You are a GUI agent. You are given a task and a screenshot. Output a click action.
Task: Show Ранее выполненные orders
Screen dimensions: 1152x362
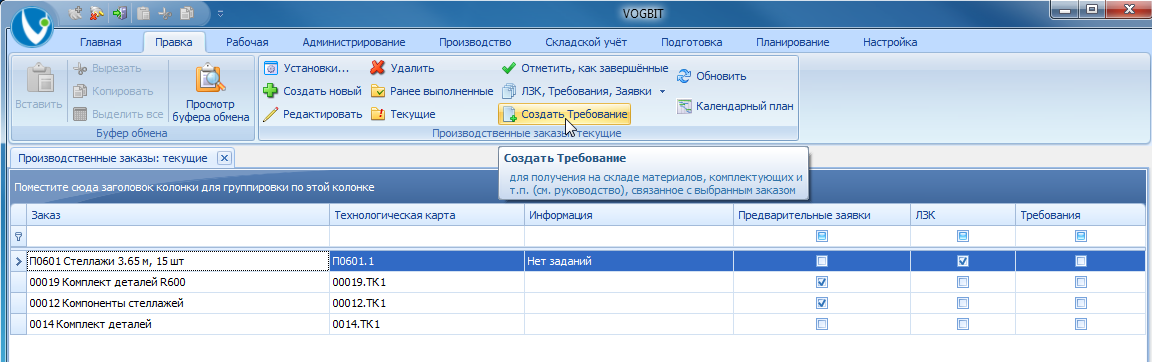click(431, 91)
